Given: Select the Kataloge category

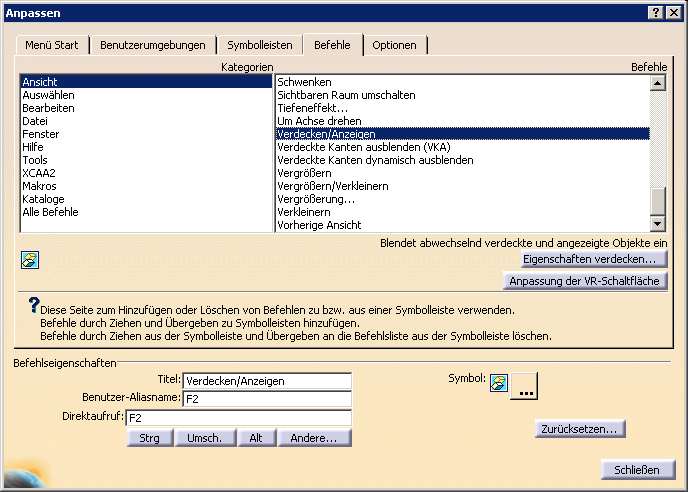Looking at the screenshot, I should [146, 199].
